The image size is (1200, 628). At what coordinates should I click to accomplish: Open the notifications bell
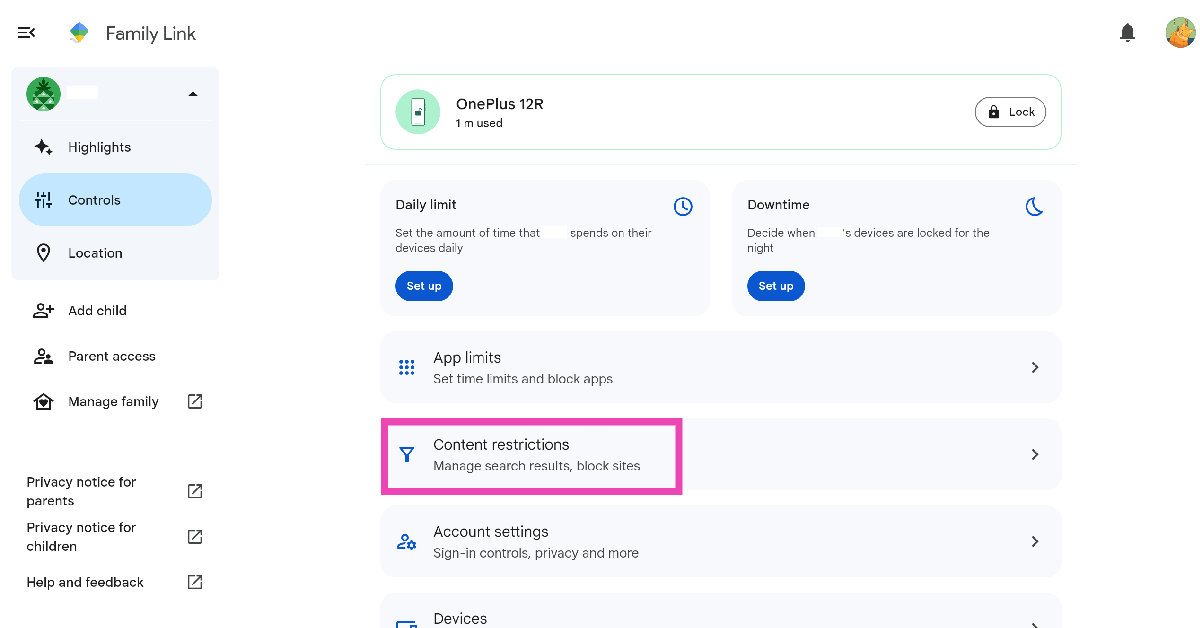(x=1127, y=33)
